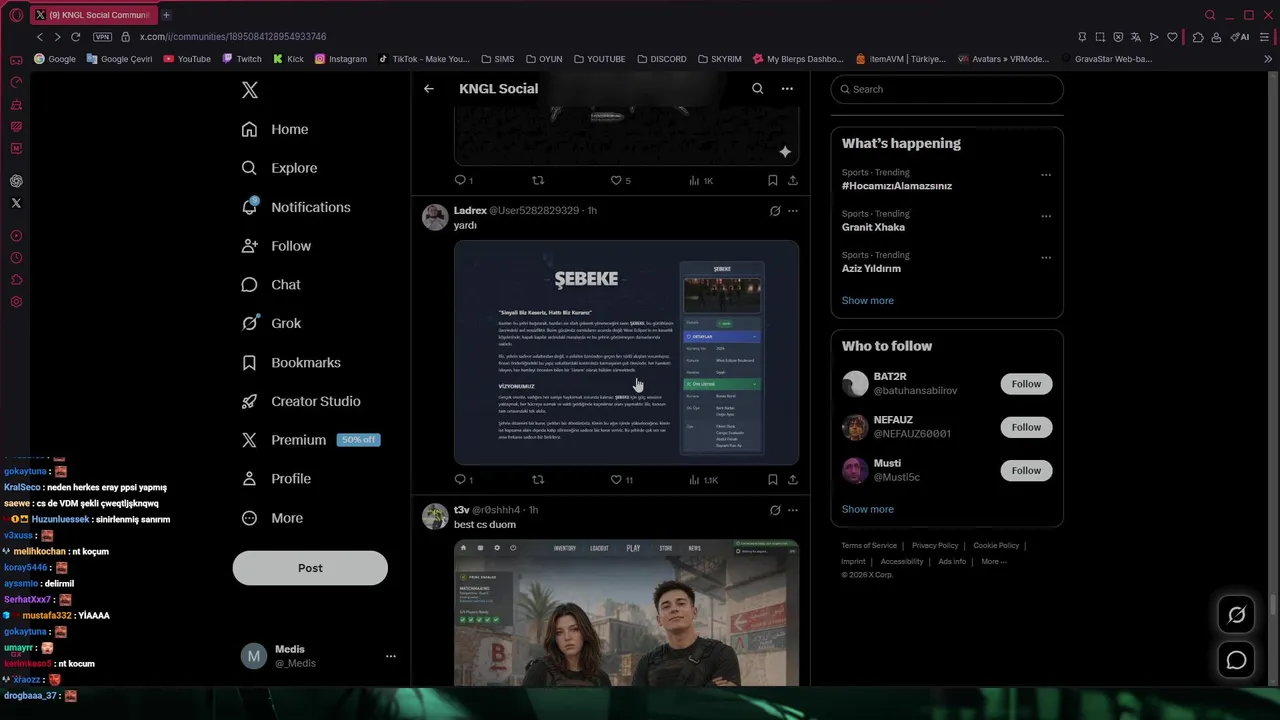This screenshot has width=1280, height=720.
Task: Click the address bar URL
Action: pyautogui.click(x=233, y=37)
